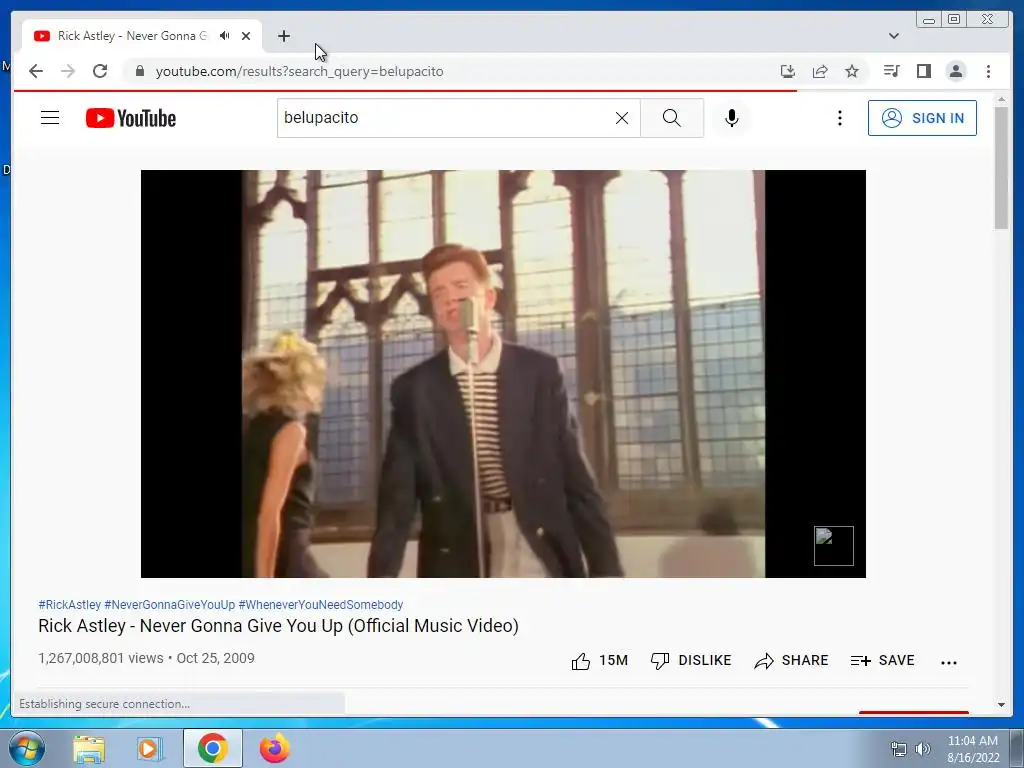1024x768 pixels.
Task: Click the Rick Astley video player
Action: pyautogui.click(x=504, y=374)
